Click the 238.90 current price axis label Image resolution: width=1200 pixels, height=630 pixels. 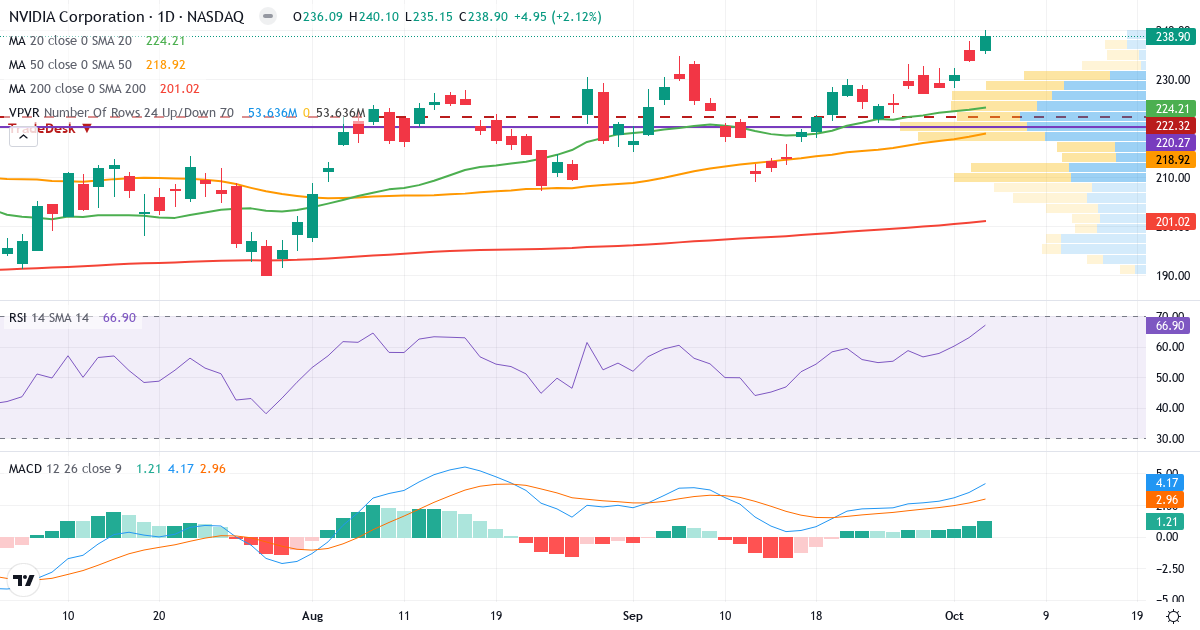[x=1171, y=36]
